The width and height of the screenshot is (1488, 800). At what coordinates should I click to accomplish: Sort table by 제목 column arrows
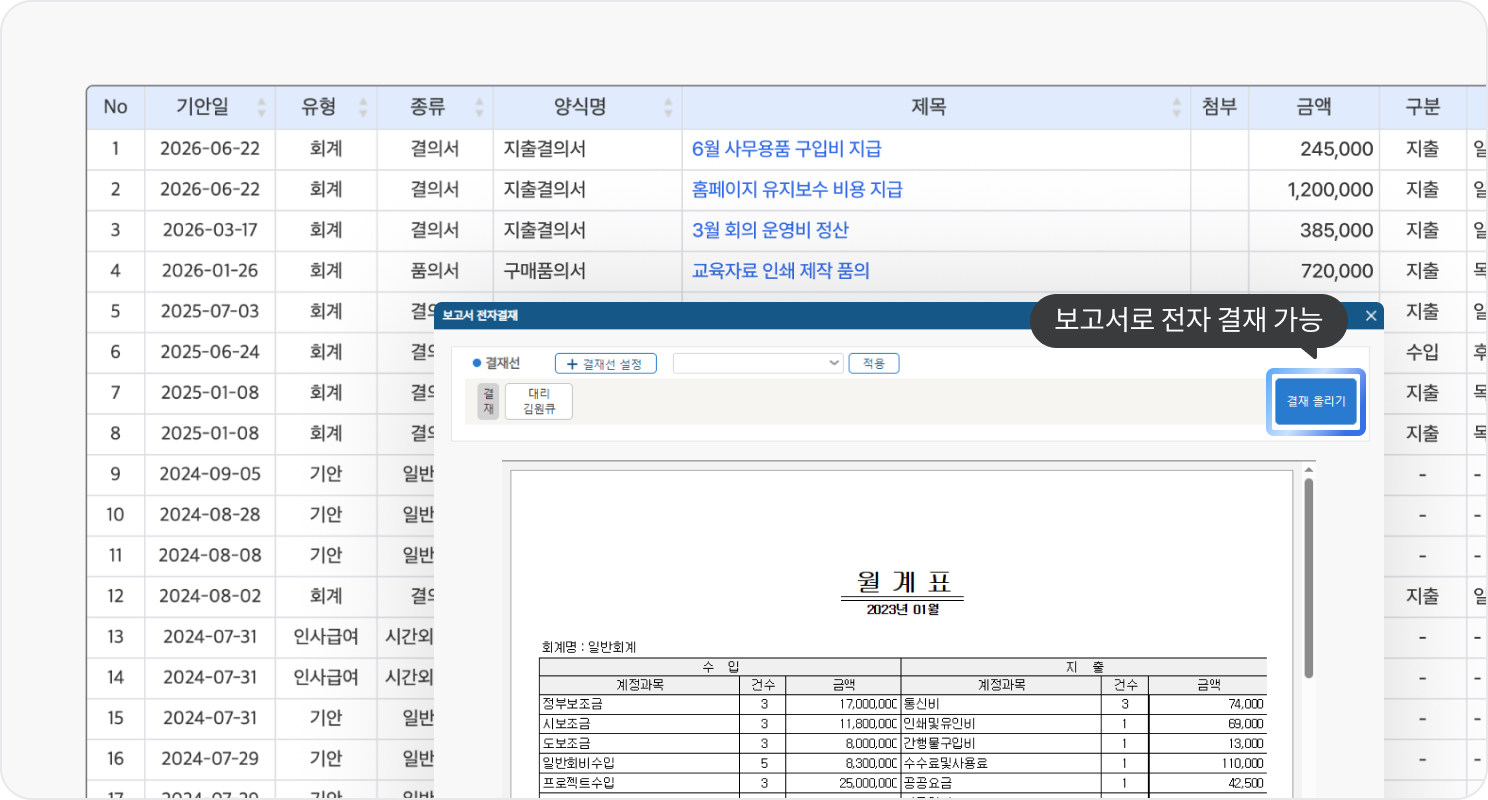tap(1177, 107)
